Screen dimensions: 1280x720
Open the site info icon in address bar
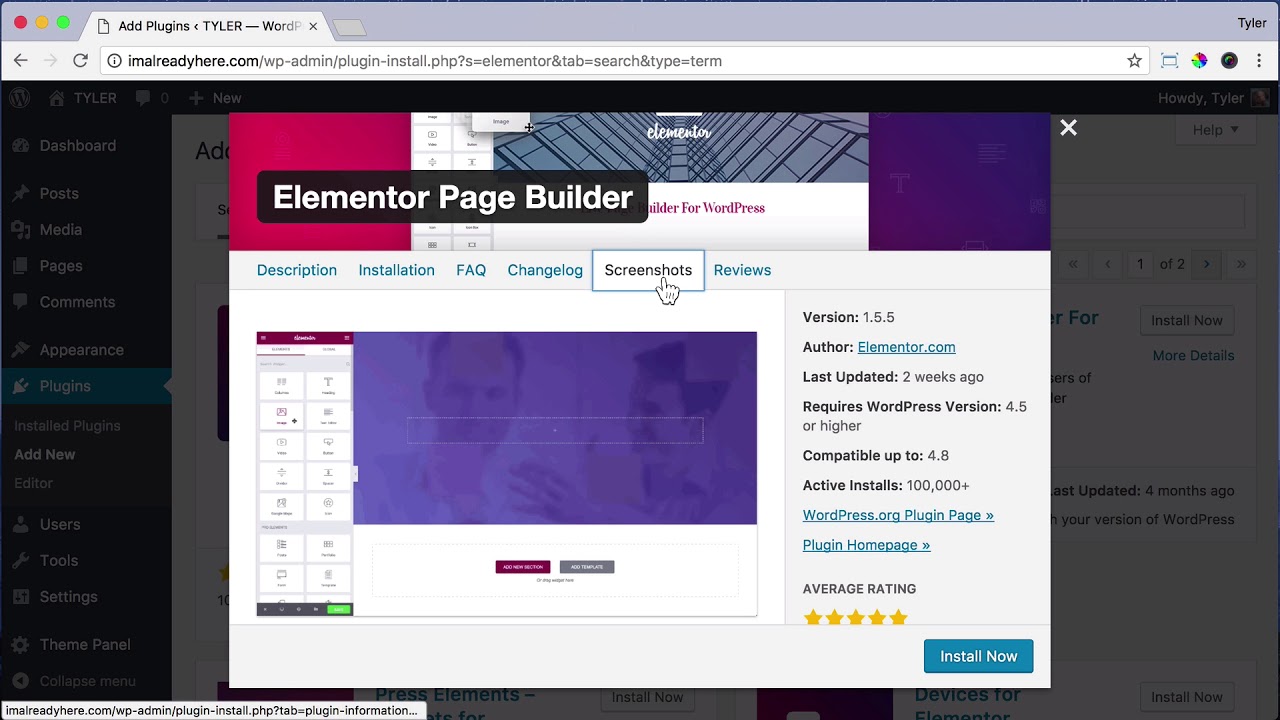point(114,61)
